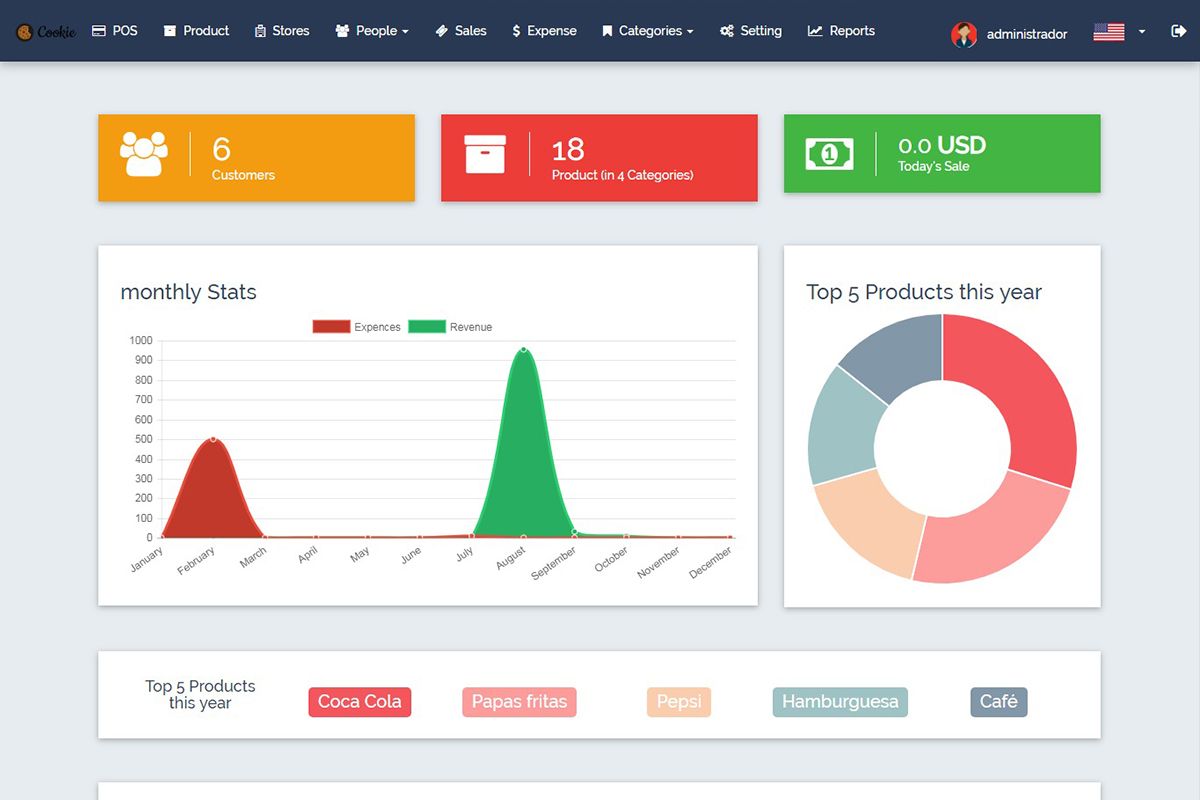
Task: Click the Cookie logo in navbar
Action: pyautogui.click(x=46, y=31)
